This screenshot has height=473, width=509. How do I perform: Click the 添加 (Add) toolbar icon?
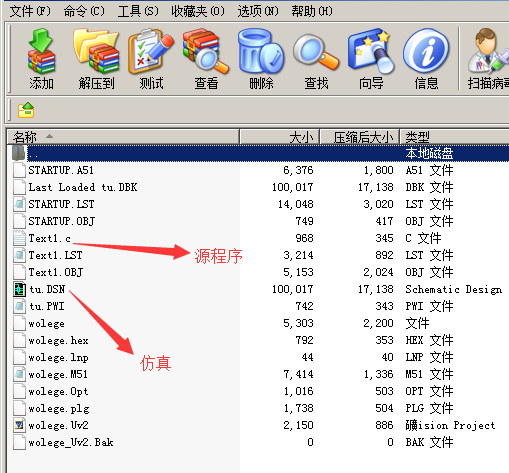click(x=41, y=59)
